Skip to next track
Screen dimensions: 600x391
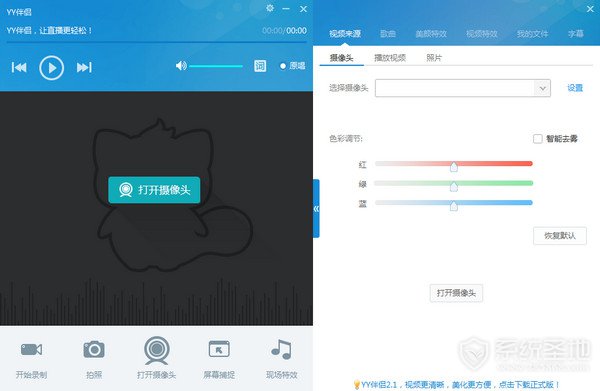pos(84,67)
